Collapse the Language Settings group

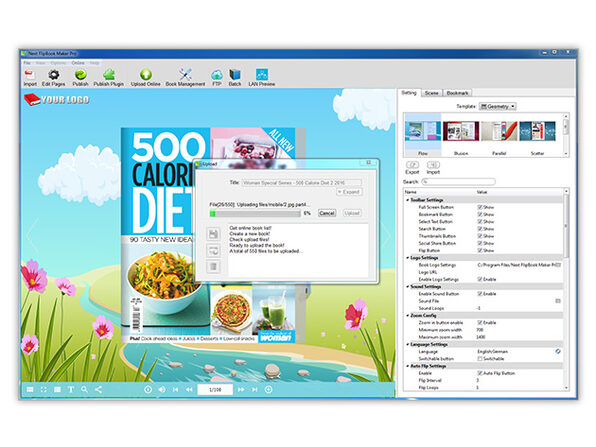click(407, 344)
